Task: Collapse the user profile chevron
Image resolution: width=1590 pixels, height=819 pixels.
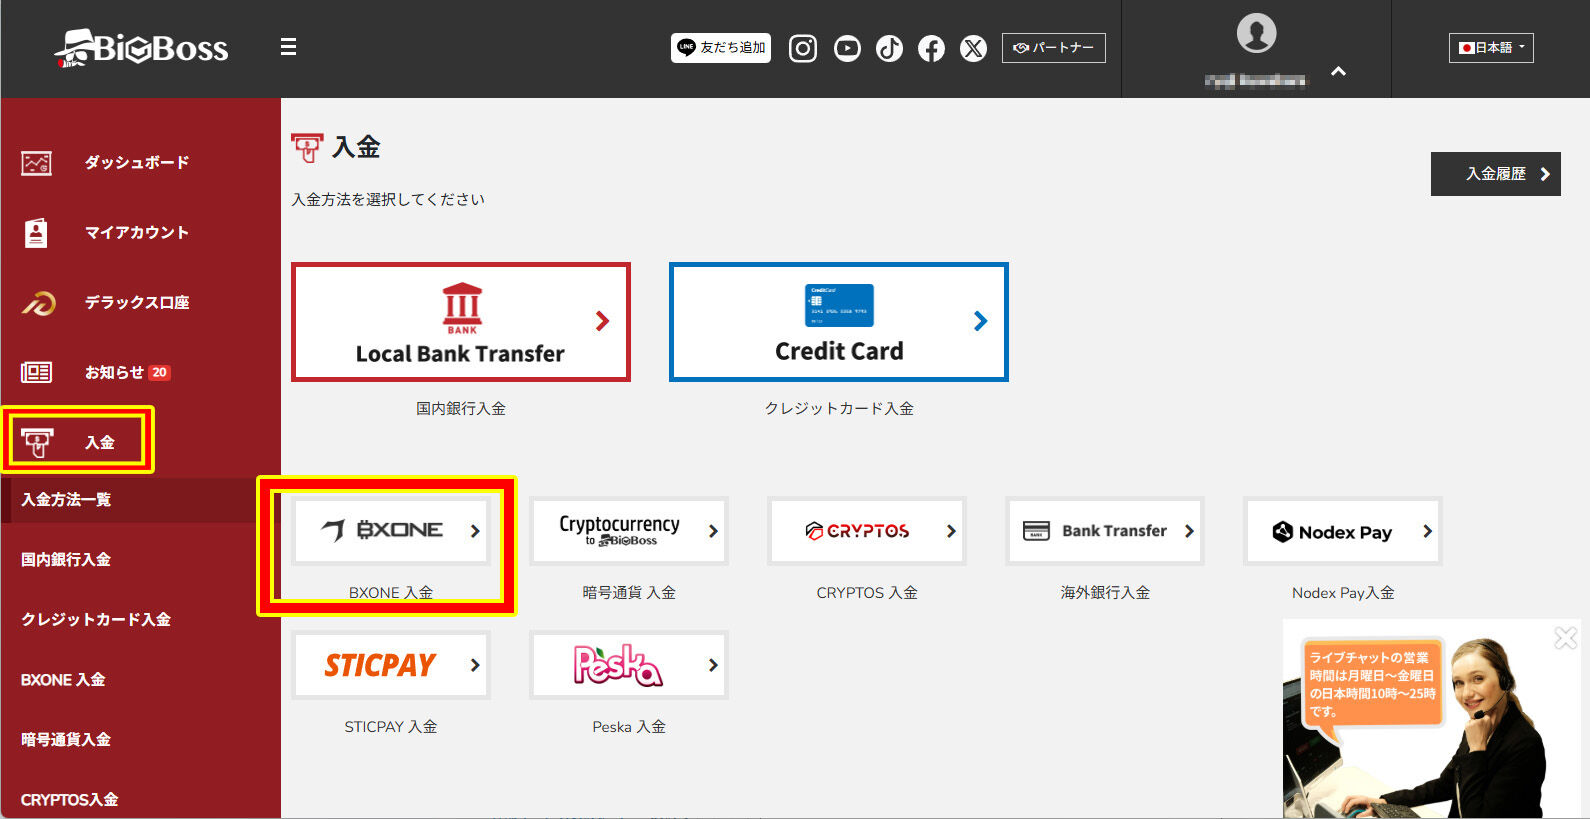Action: (1339, 72)
